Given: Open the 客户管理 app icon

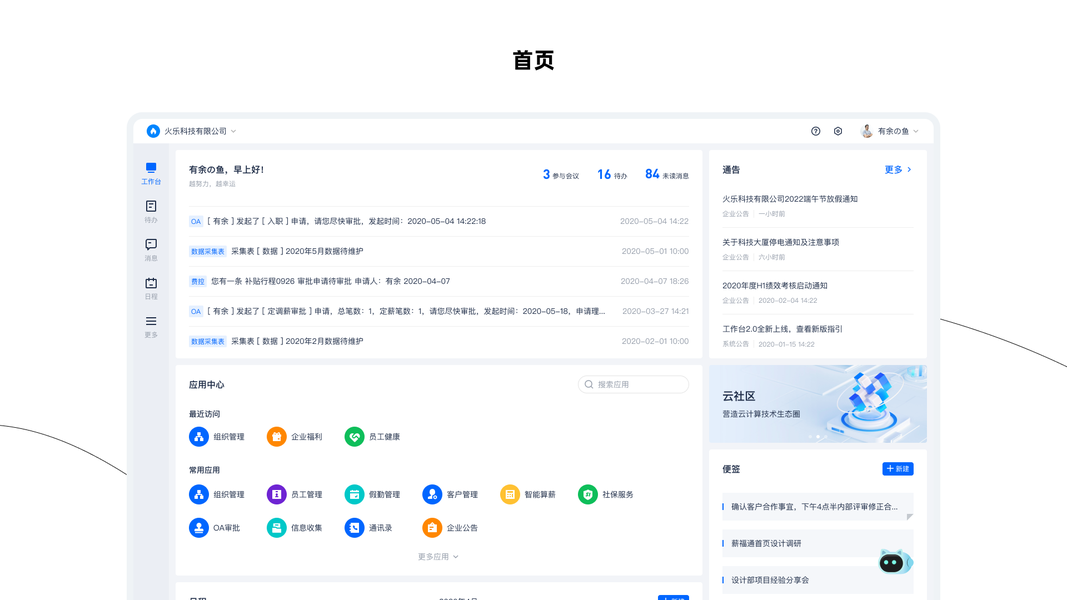Looking at the screenshot, I should pos(432,495).
